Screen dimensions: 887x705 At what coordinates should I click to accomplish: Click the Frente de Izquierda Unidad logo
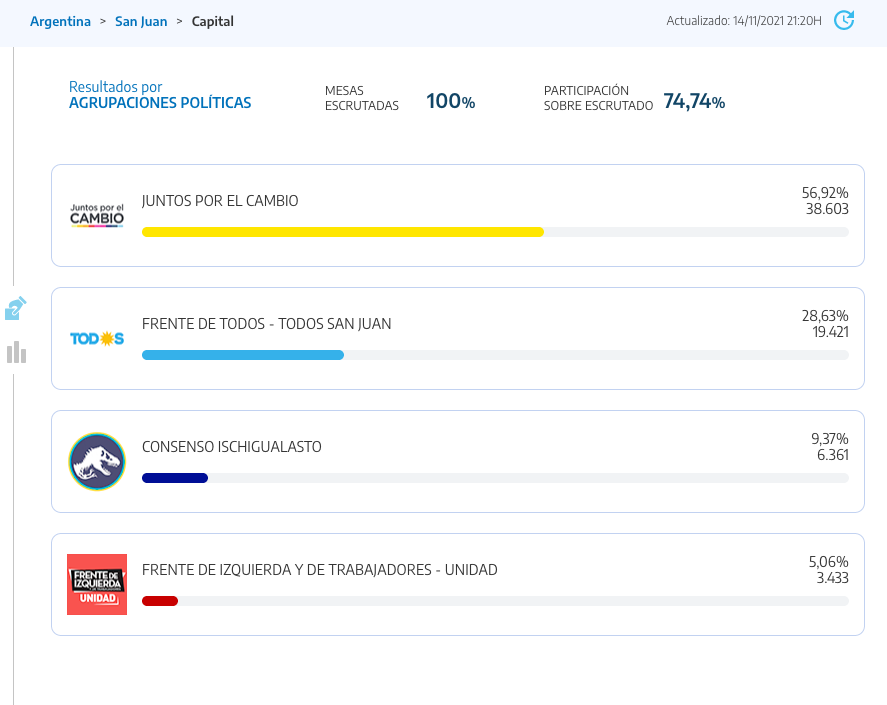(x=97, y=584)
